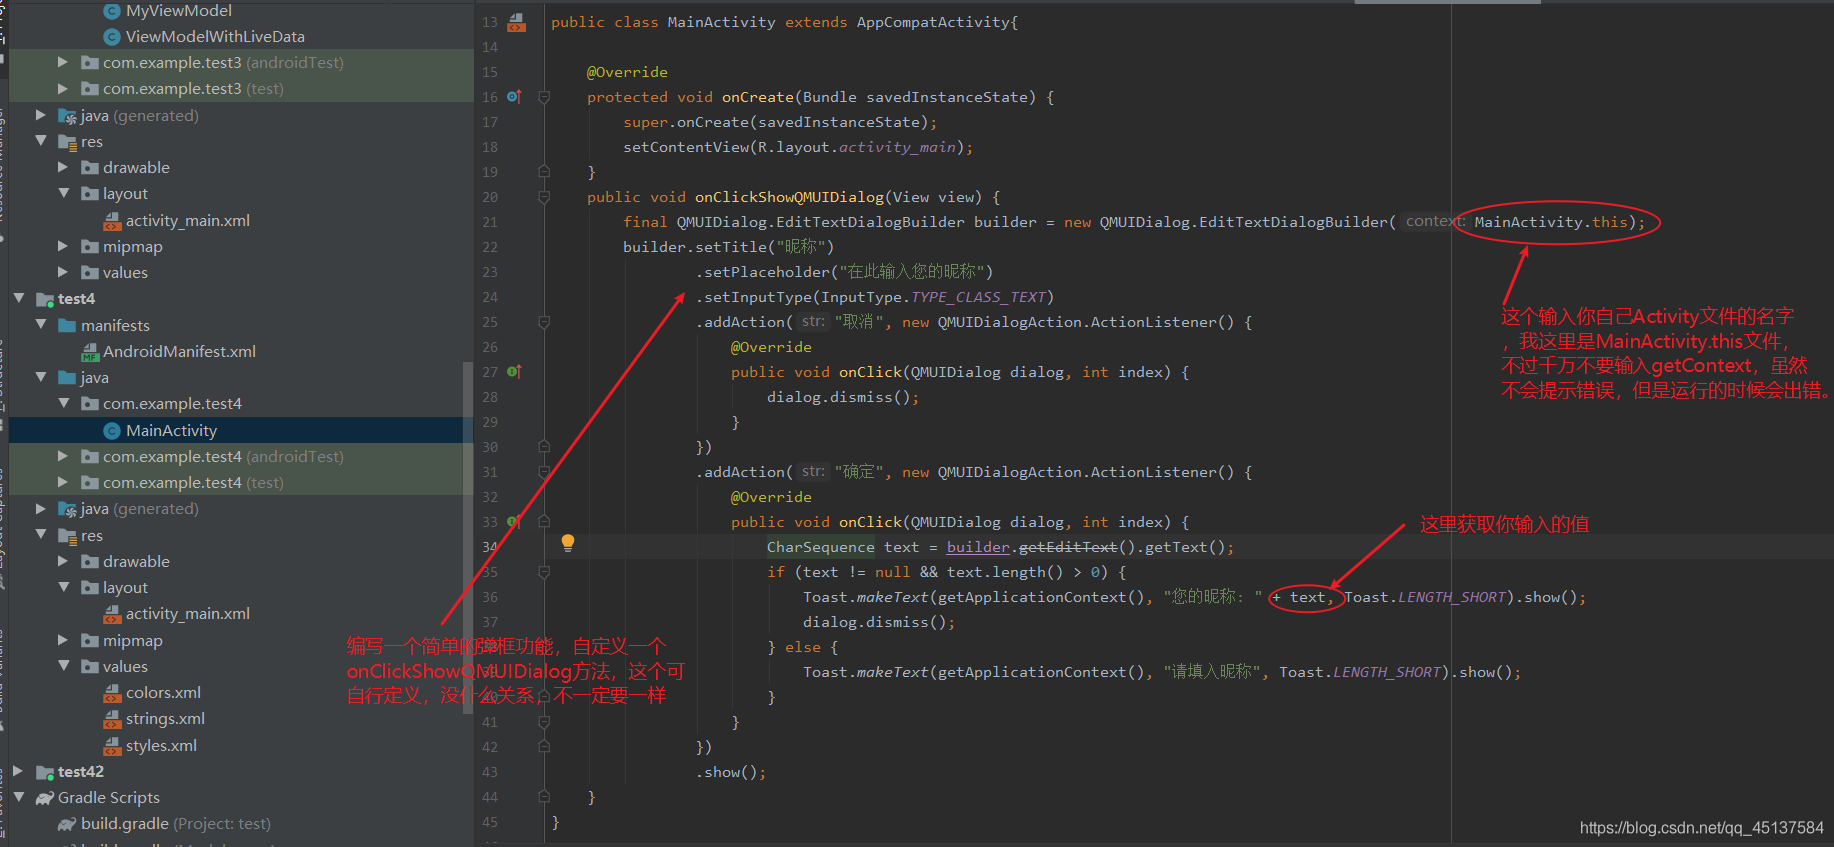Screen dimensions: 1834x847
Task: Click the build.gradle file icon
Action: coord(67,824)
